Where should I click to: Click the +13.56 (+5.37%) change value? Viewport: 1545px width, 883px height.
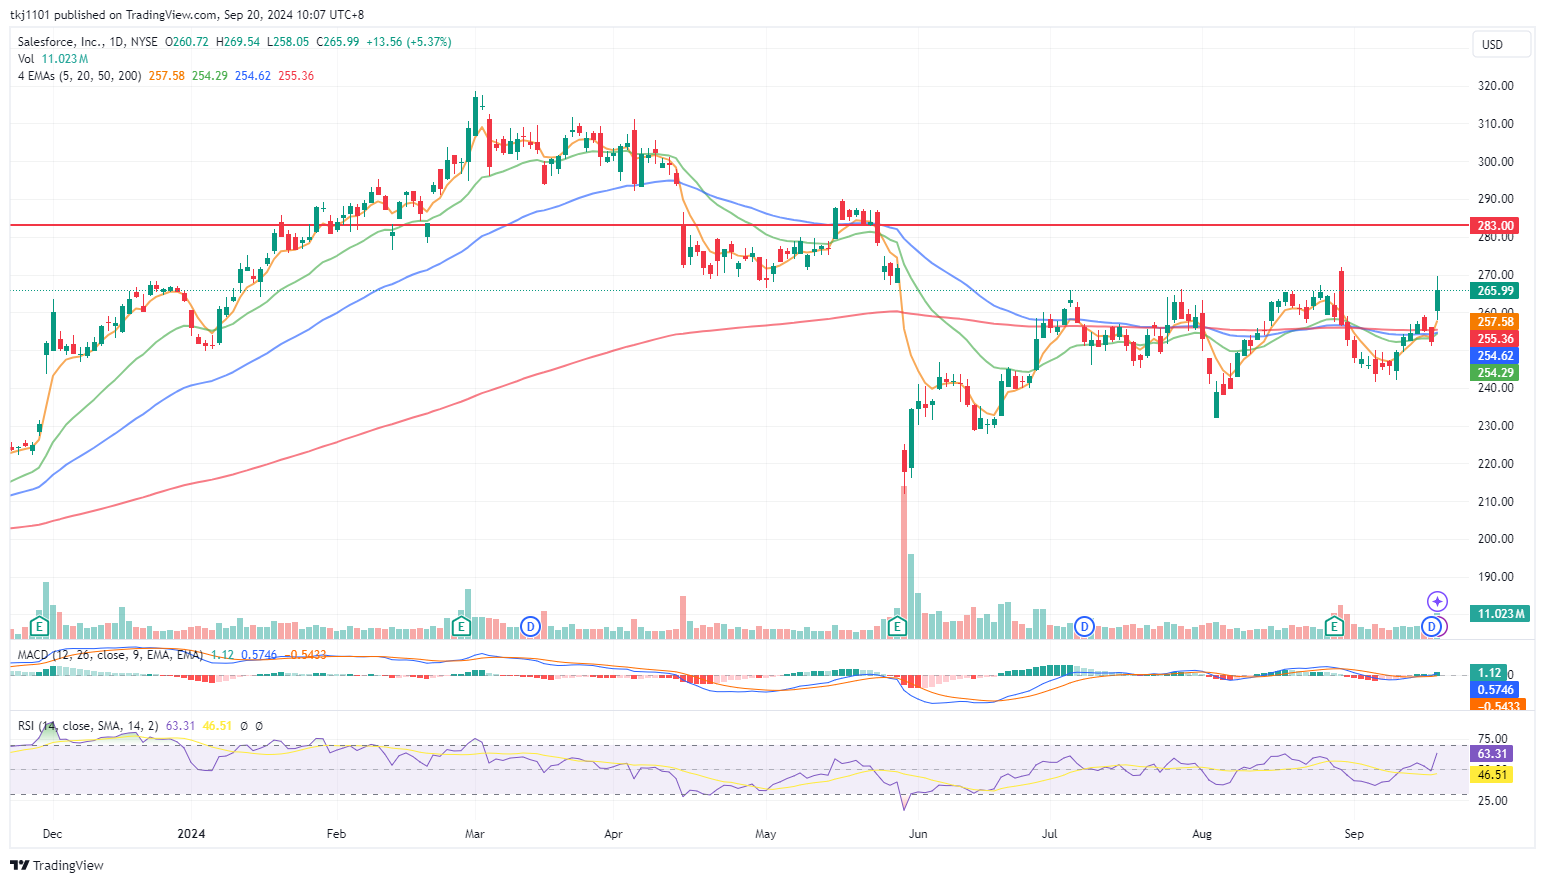[409, 42]
